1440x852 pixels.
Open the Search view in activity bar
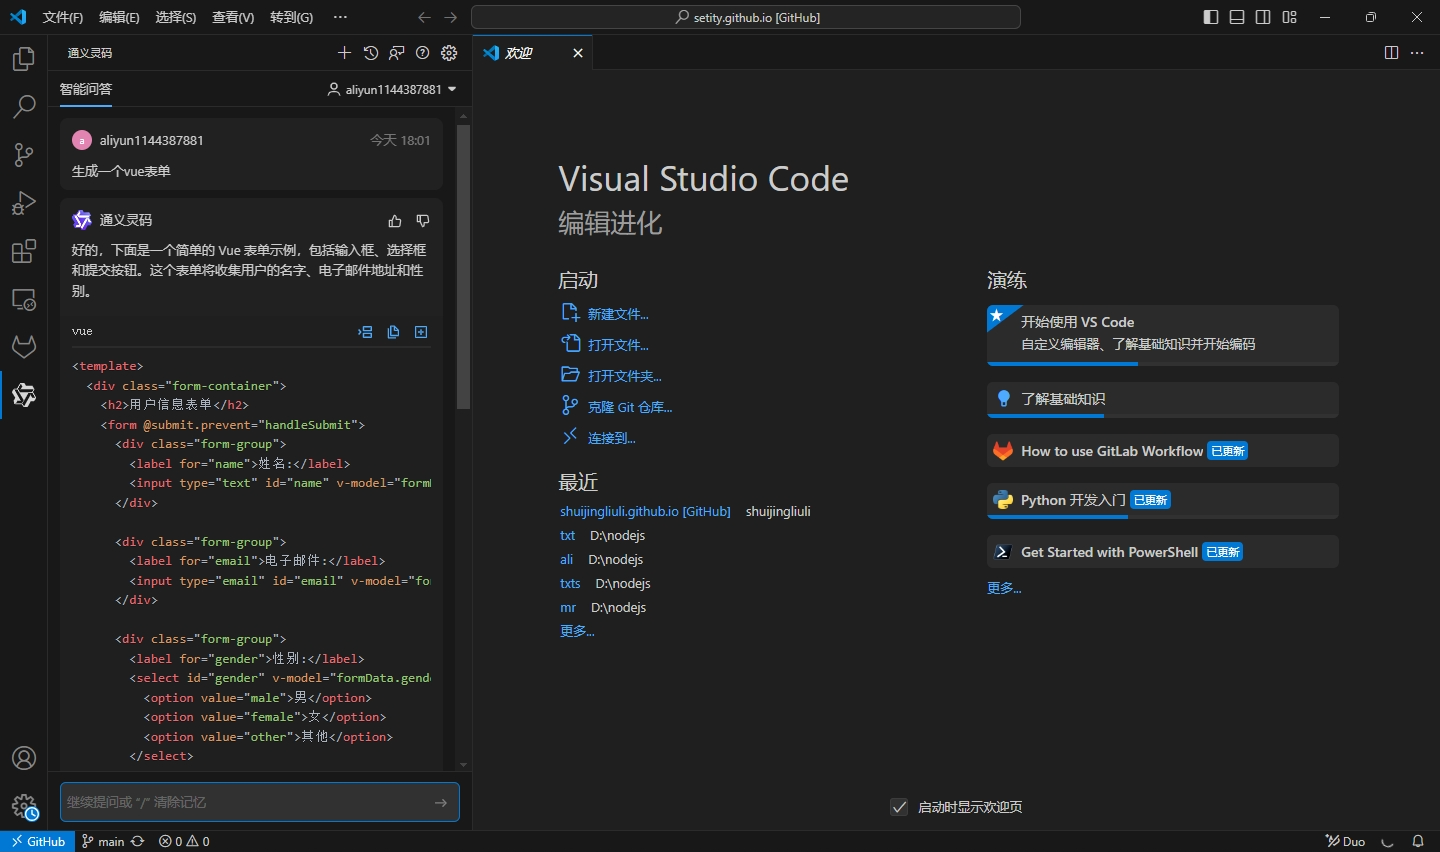point(24,107)
